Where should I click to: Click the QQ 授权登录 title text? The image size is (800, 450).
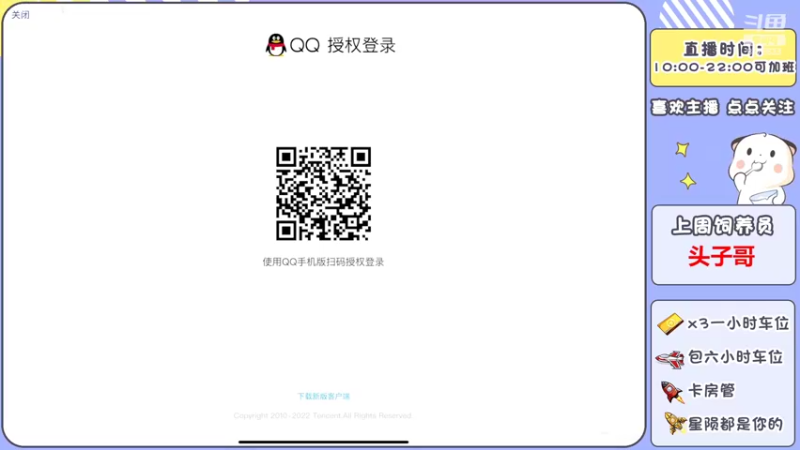point(342,45)
